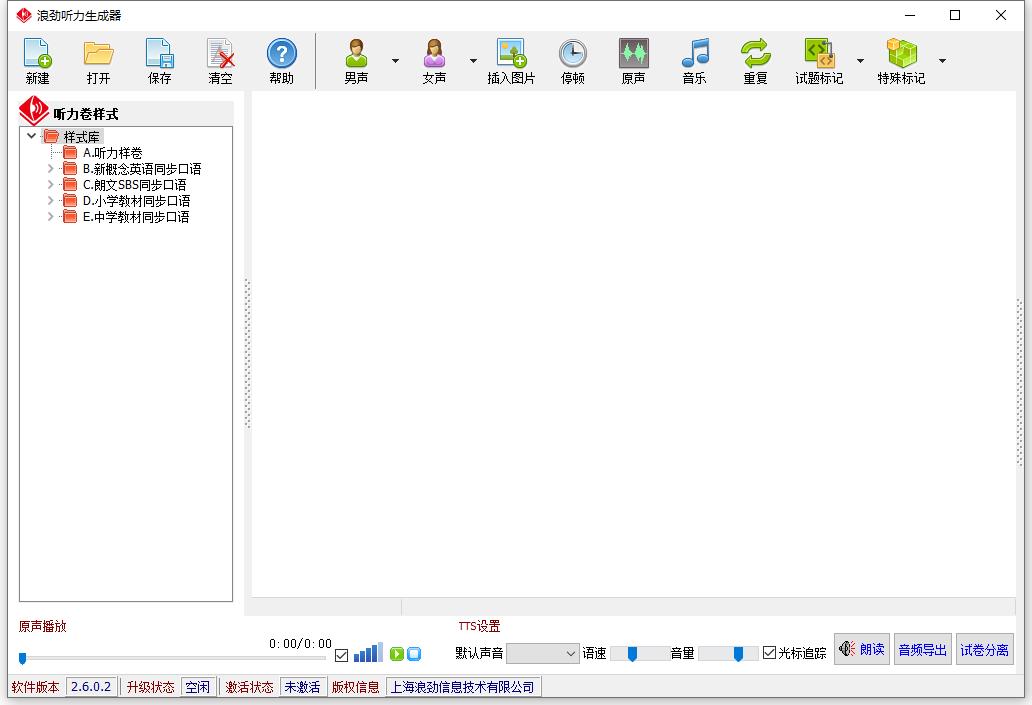Click the 听力卷样式 panel logo
The image size is (1032, 705).
tap(34, 111)
